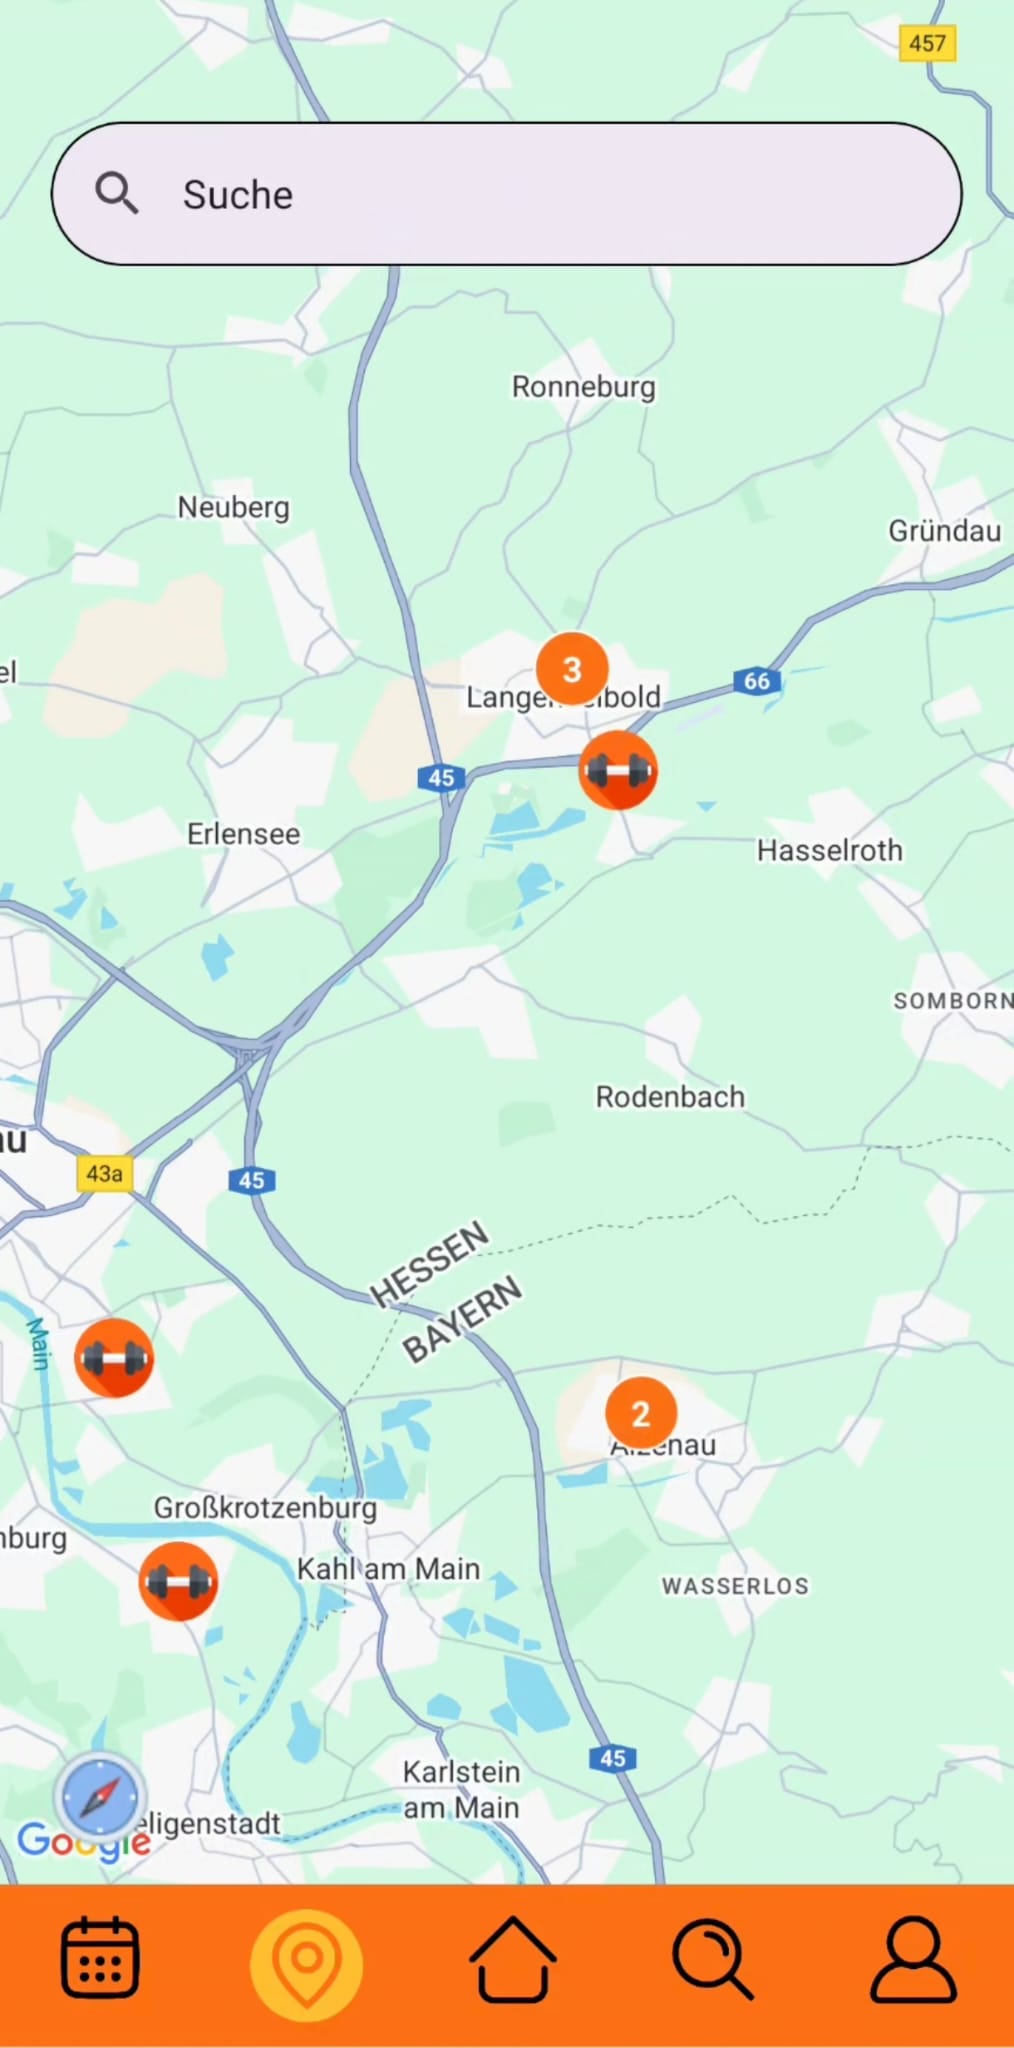Focus the Suche search field
Image resolution: width=1014 pixels, height=2048 pixels.
tap(507, 194)
